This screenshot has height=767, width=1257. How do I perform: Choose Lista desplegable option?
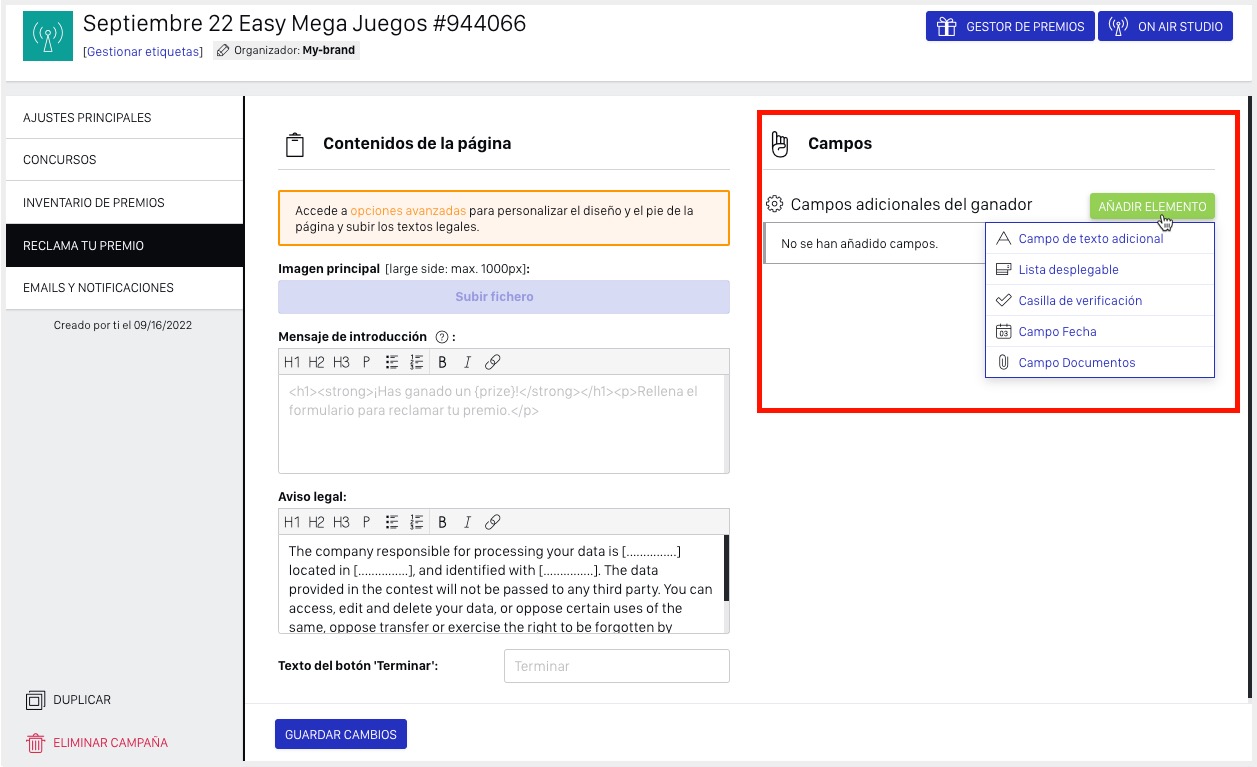coord(1068,270)
